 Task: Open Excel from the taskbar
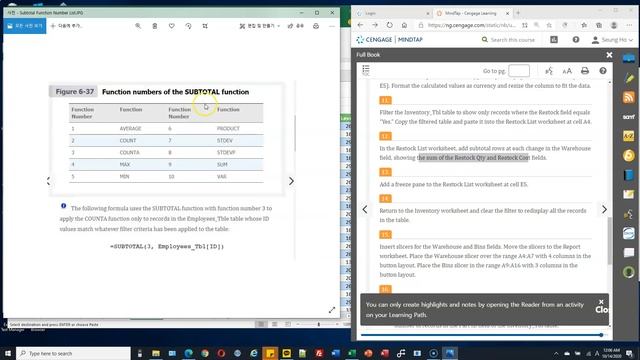[352, 353]
